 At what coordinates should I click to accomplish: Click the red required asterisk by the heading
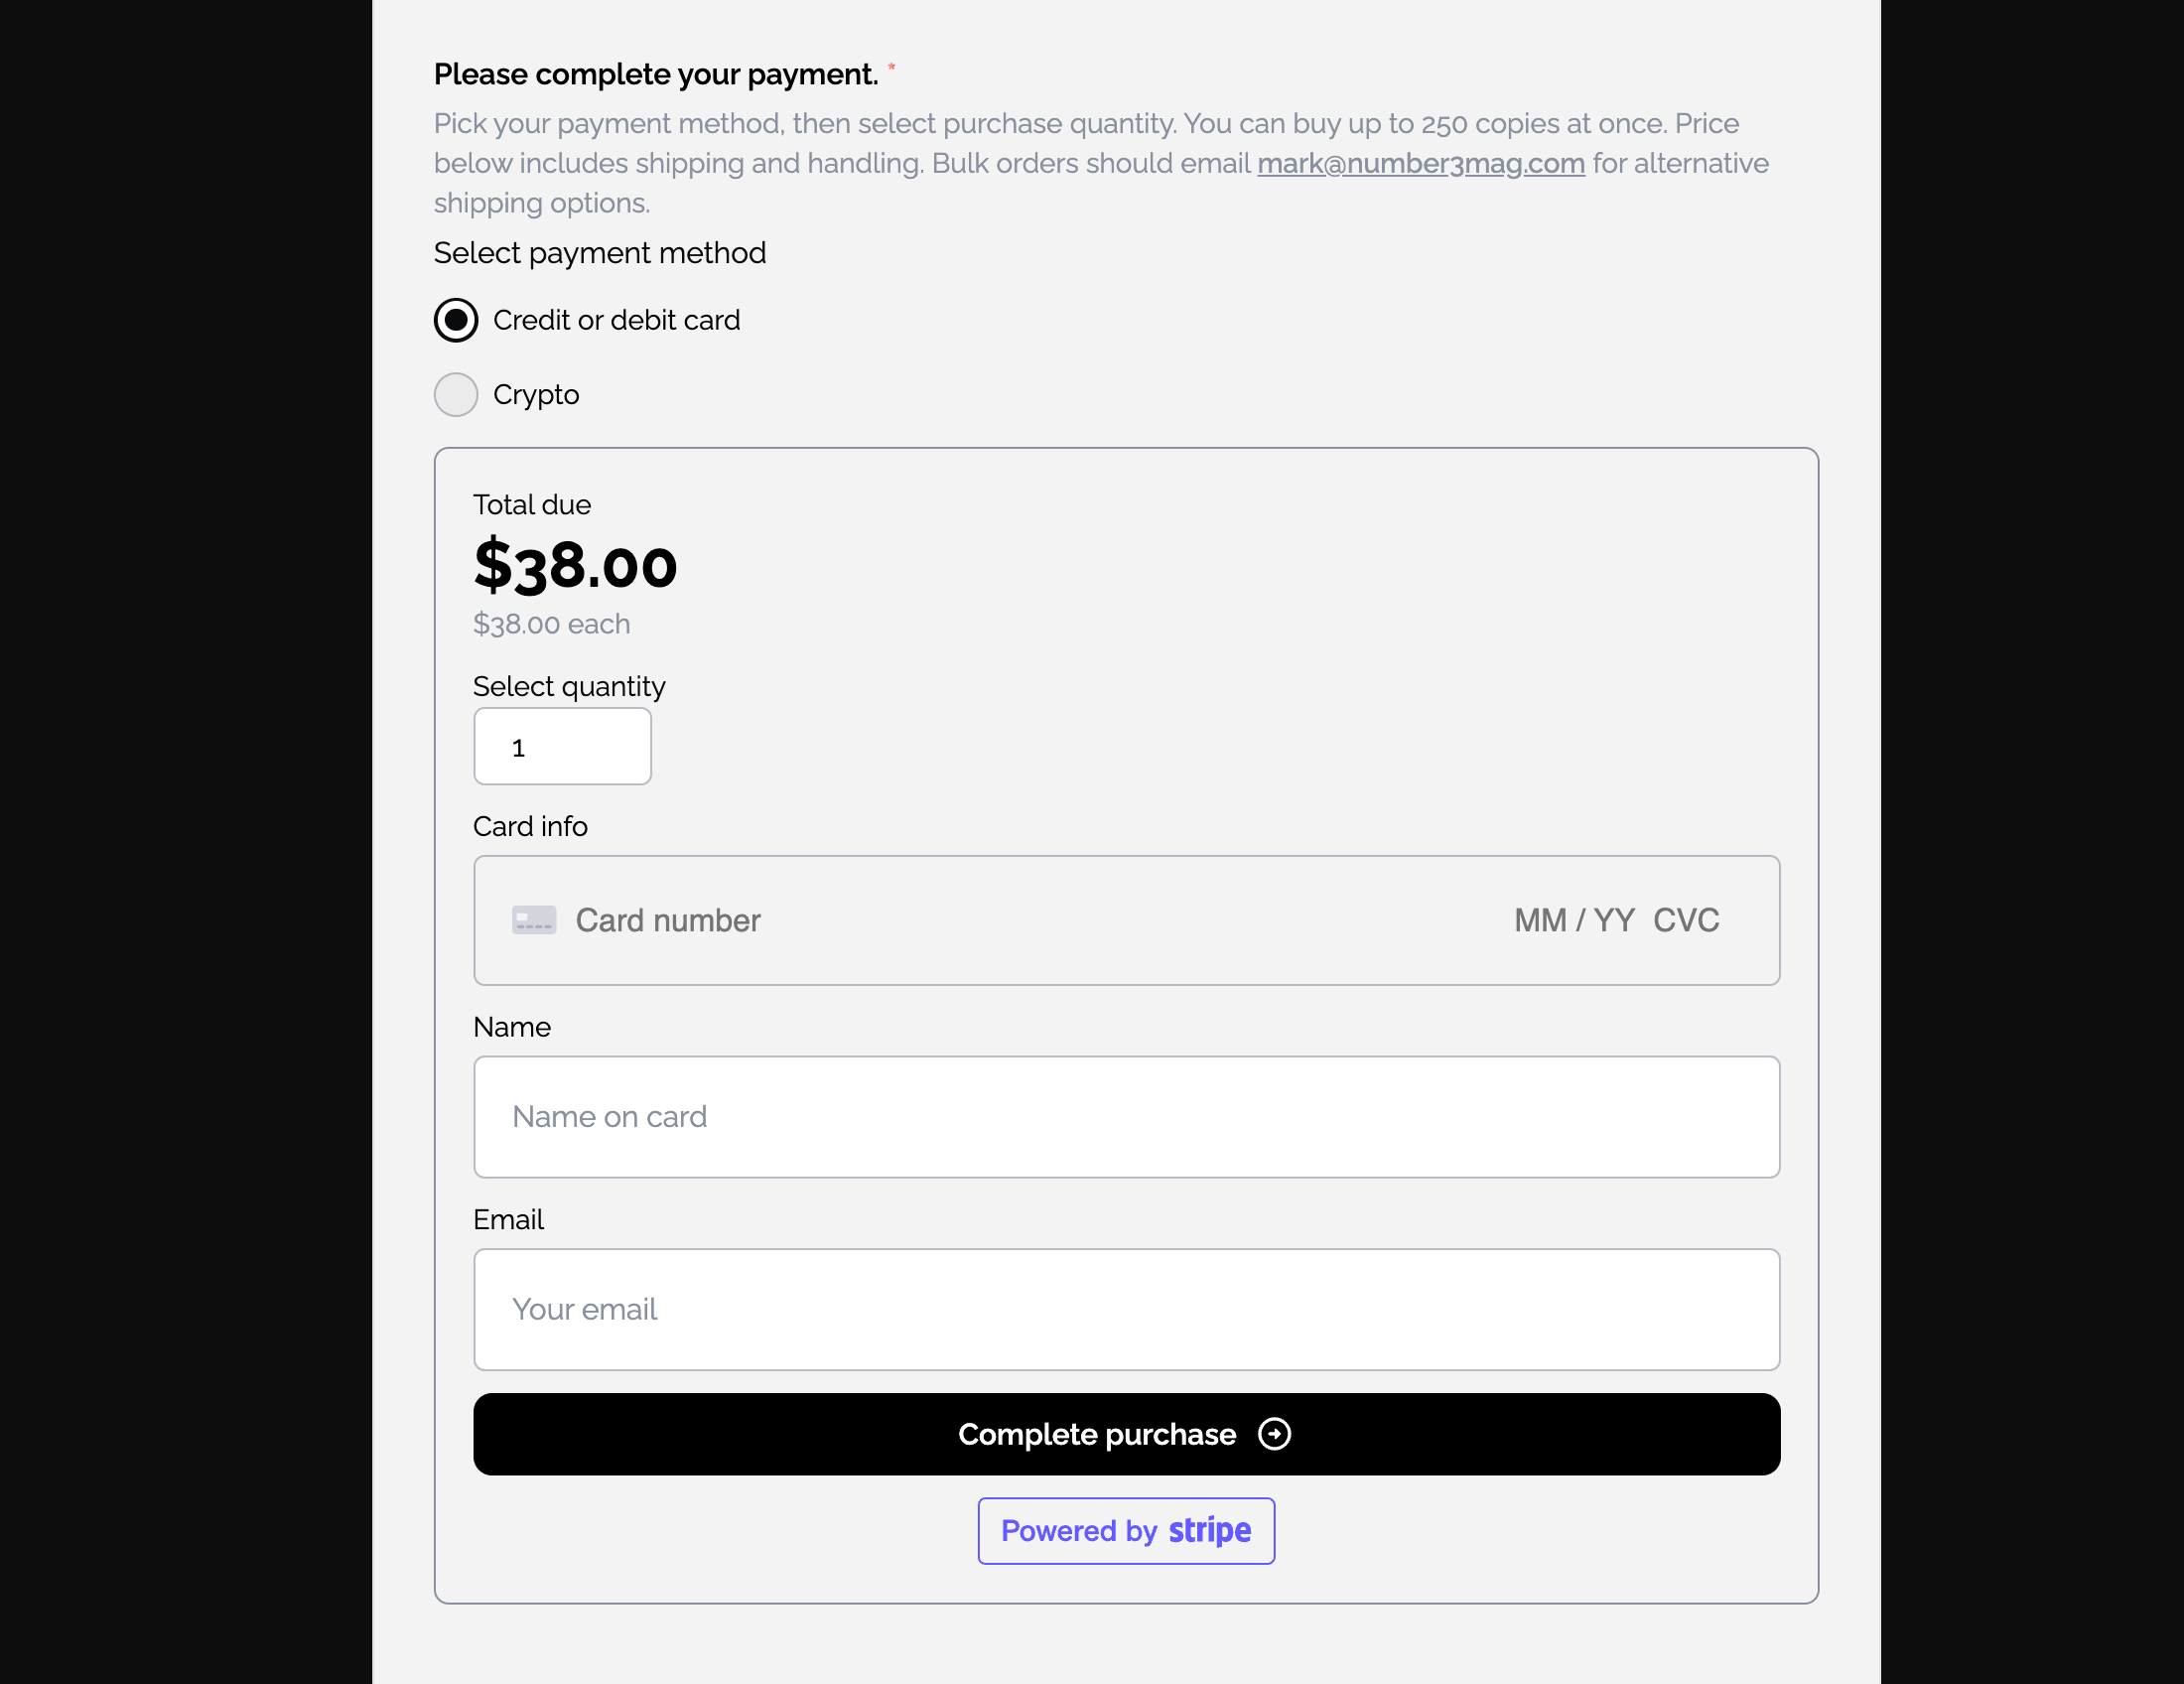pos(891,68)
